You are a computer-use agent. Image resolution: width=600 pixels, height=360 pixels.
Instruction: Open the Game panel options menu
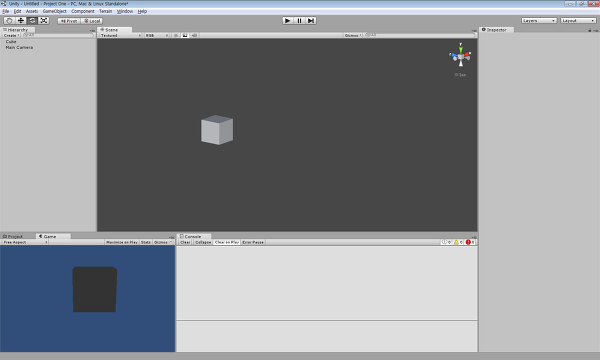point(171,237)
